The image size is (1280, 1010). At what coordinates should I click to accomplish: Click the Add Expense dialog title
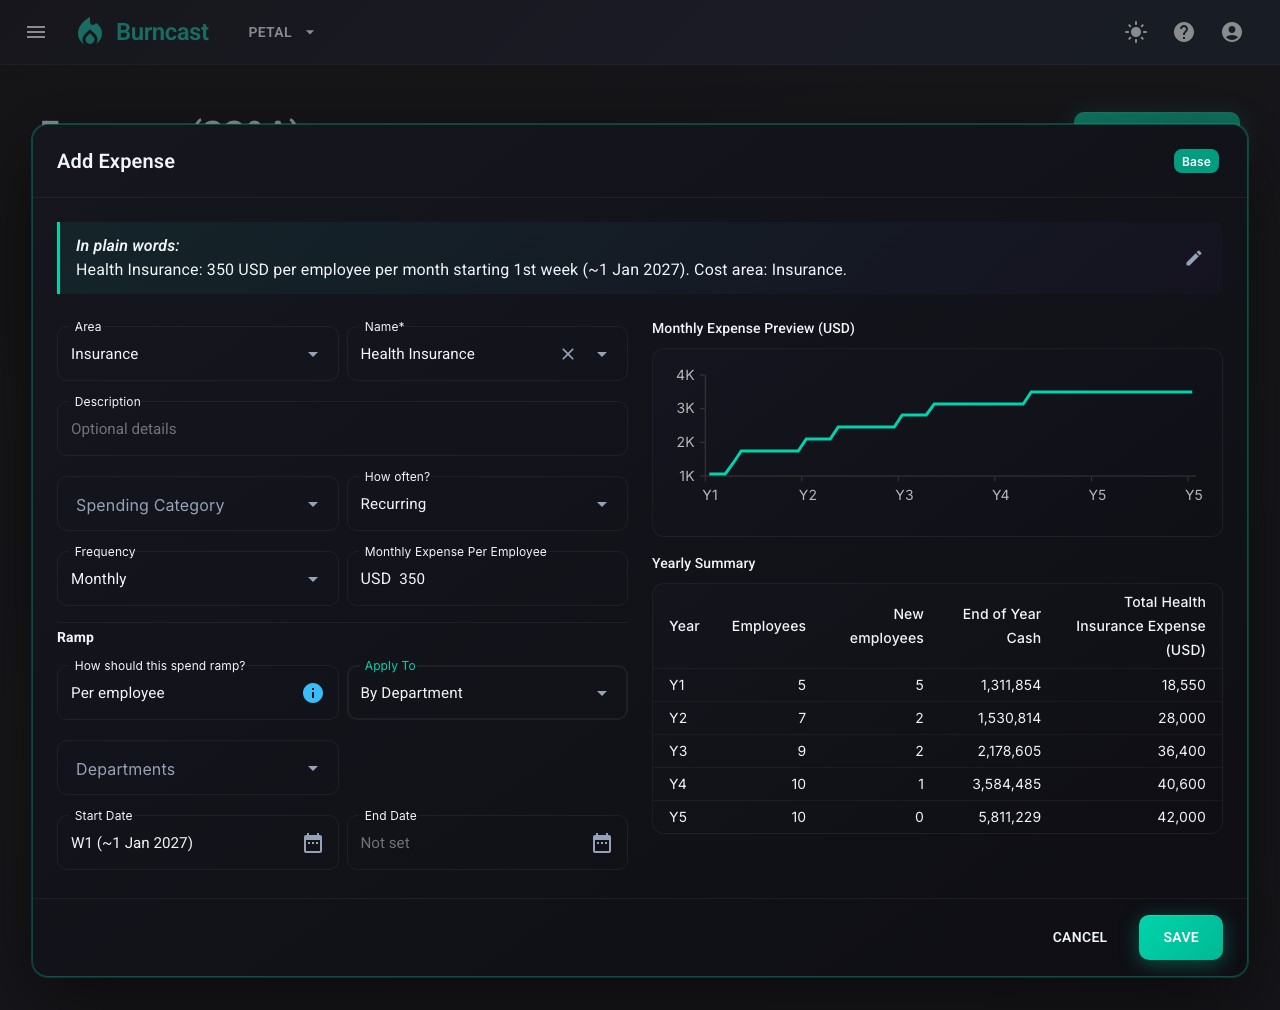pos(116,161)
